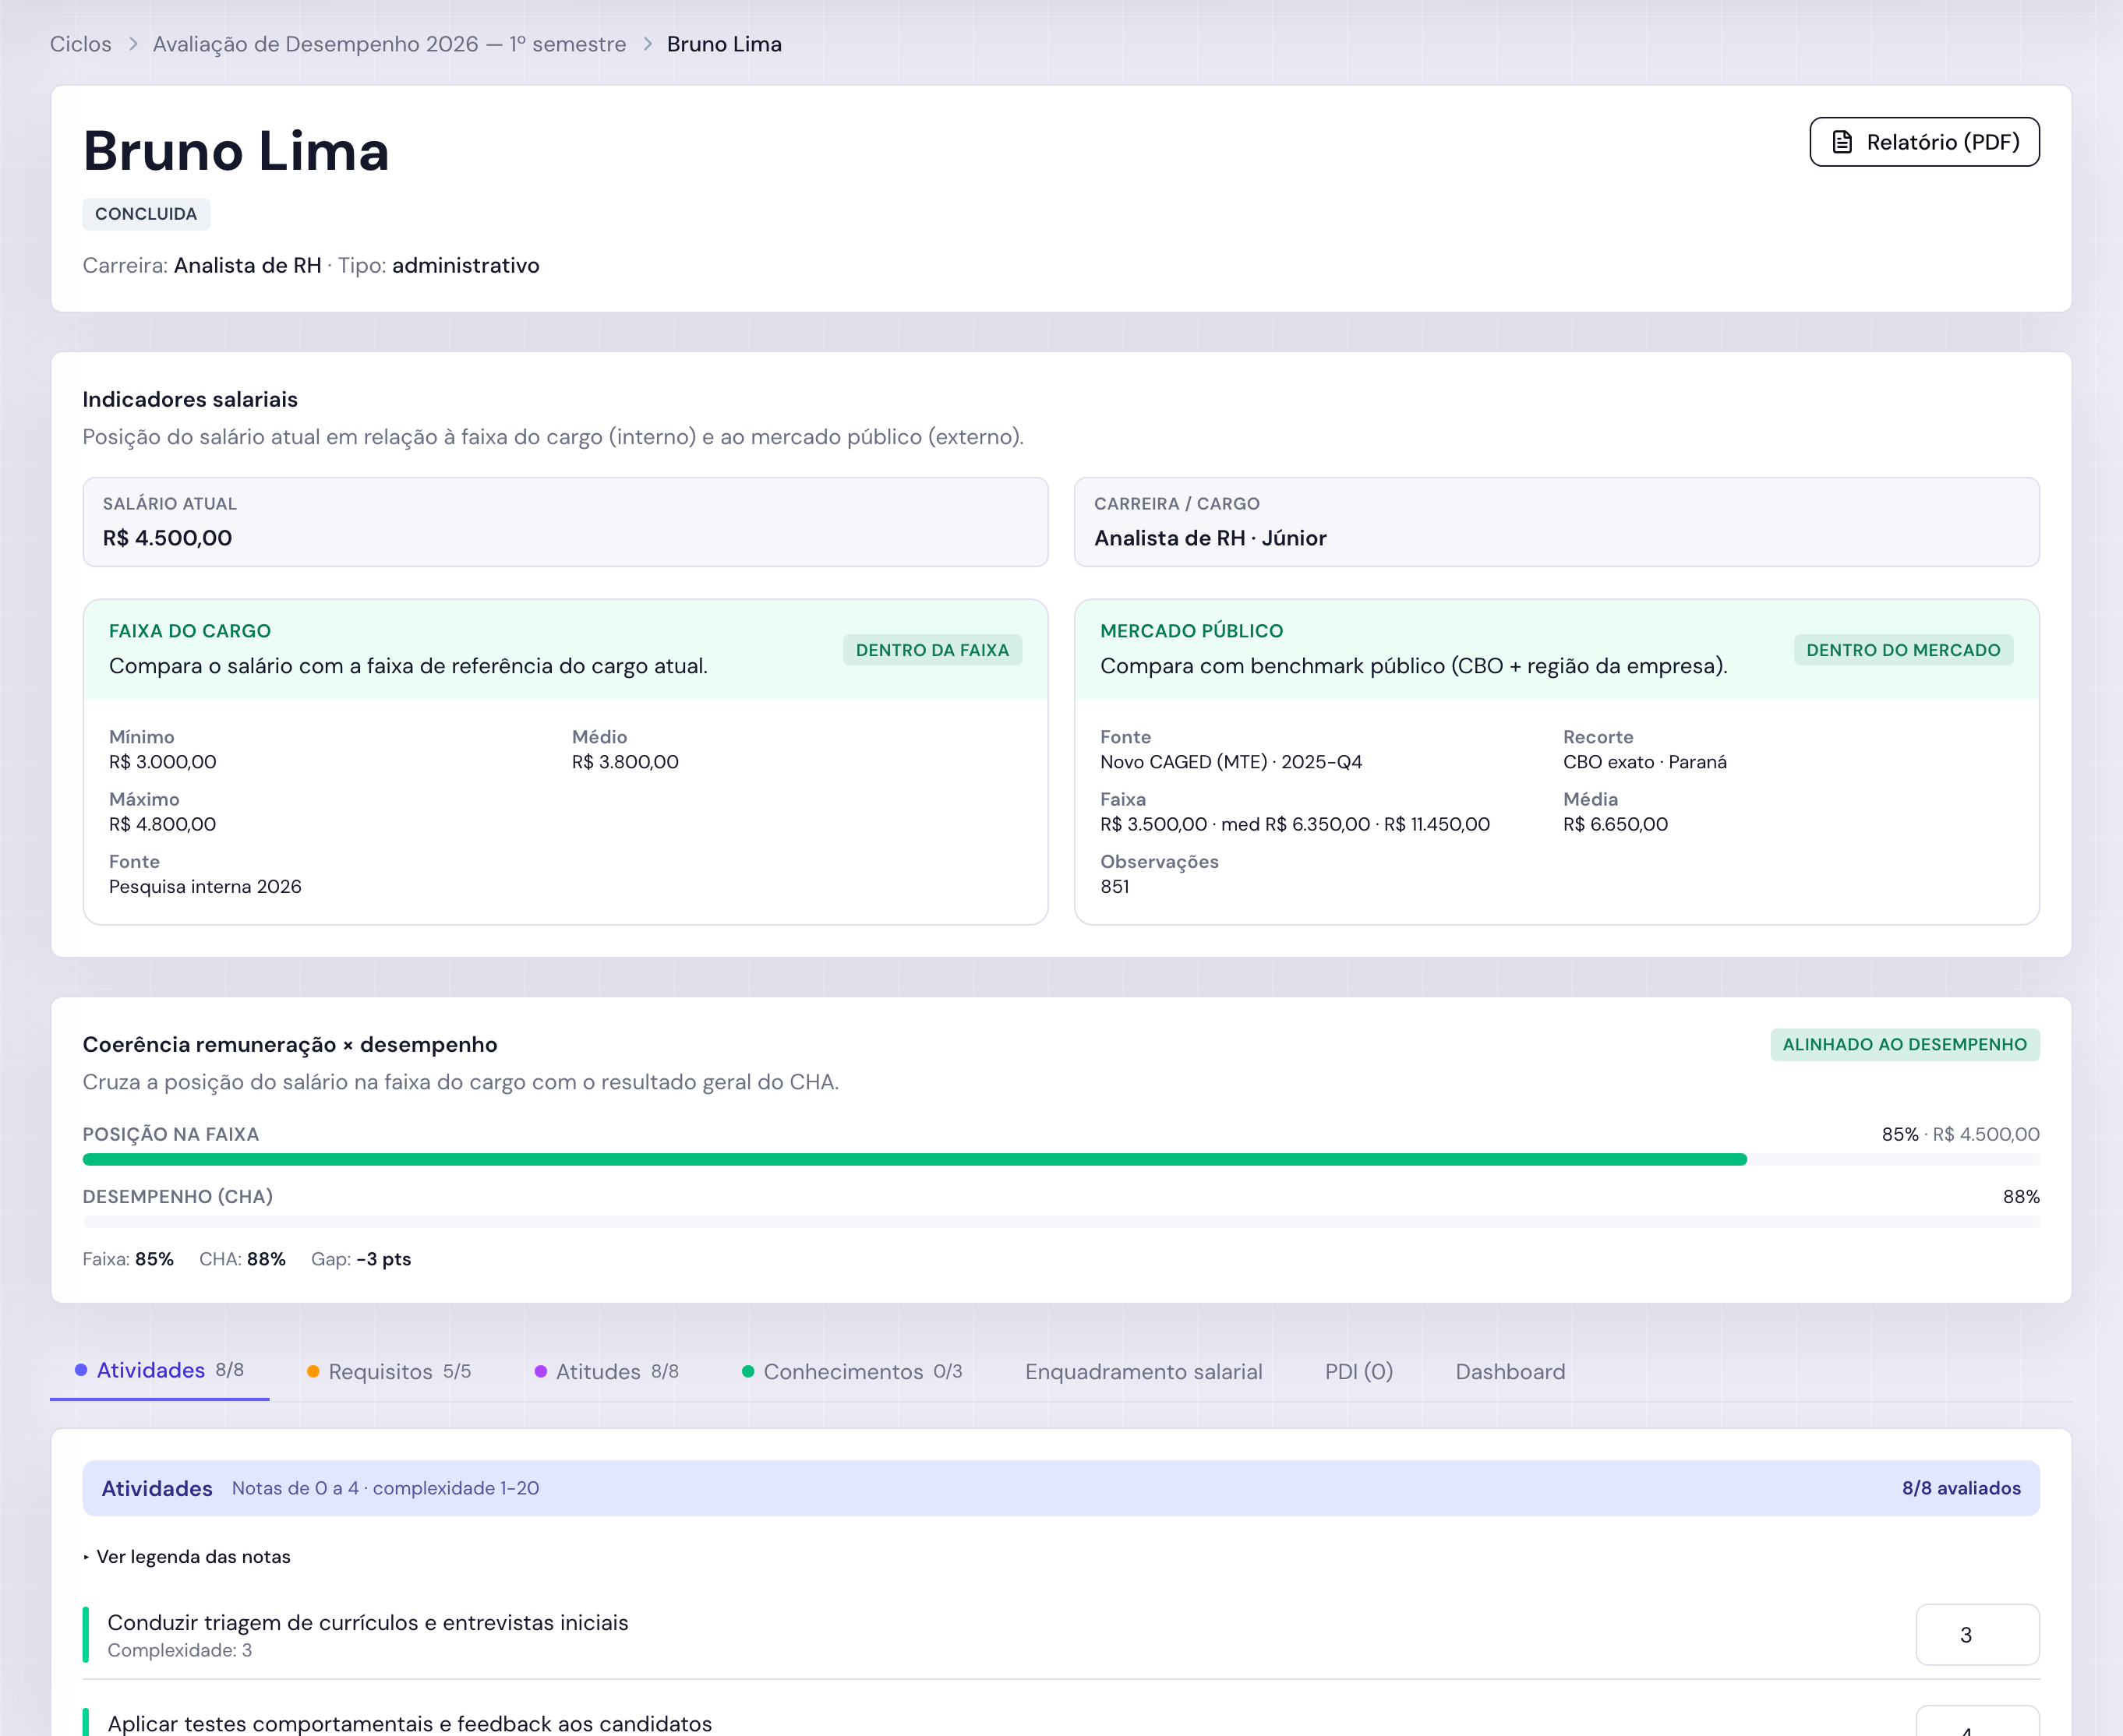Click the score field for Conduzir triagem activity

(1977, 1635)
